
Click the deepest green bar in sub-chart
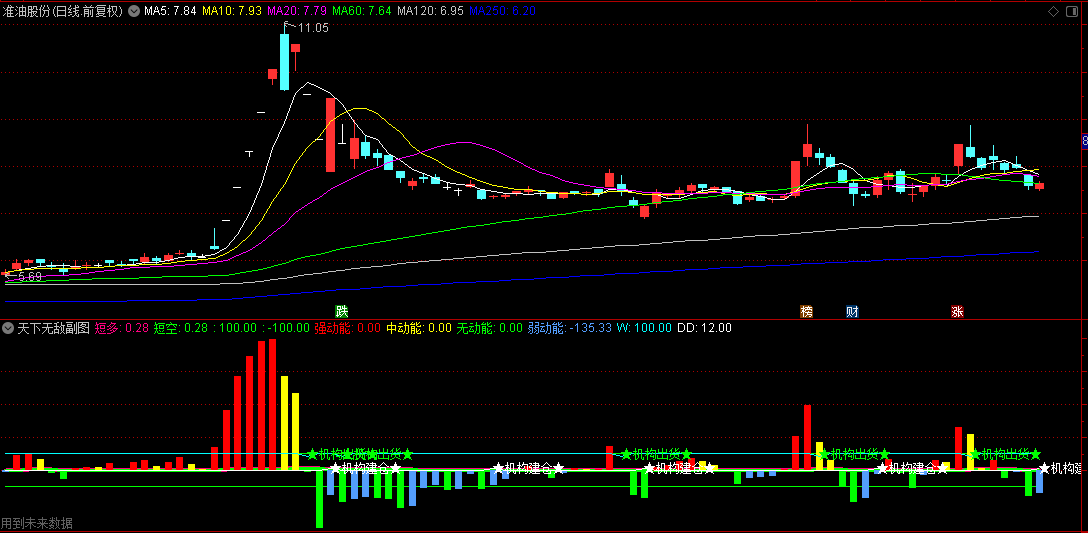click(319, 498)
